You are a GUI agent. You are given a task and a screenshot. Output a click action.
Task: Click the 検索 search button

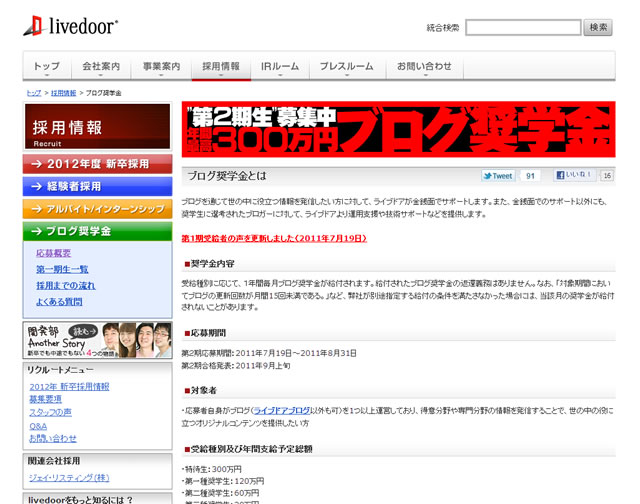(598, 27)
